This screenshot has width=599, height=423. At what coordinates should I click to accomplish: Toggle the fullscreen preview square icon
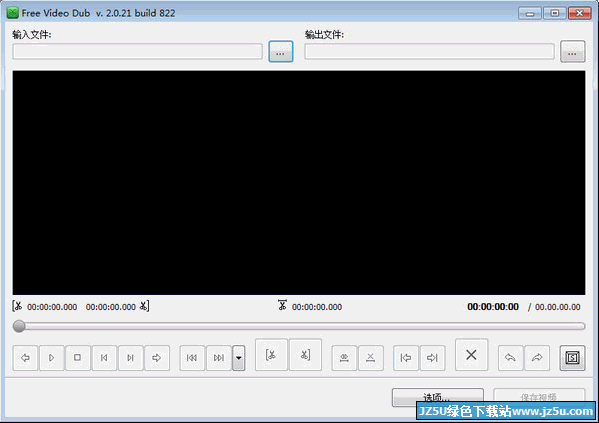point(572,358)
